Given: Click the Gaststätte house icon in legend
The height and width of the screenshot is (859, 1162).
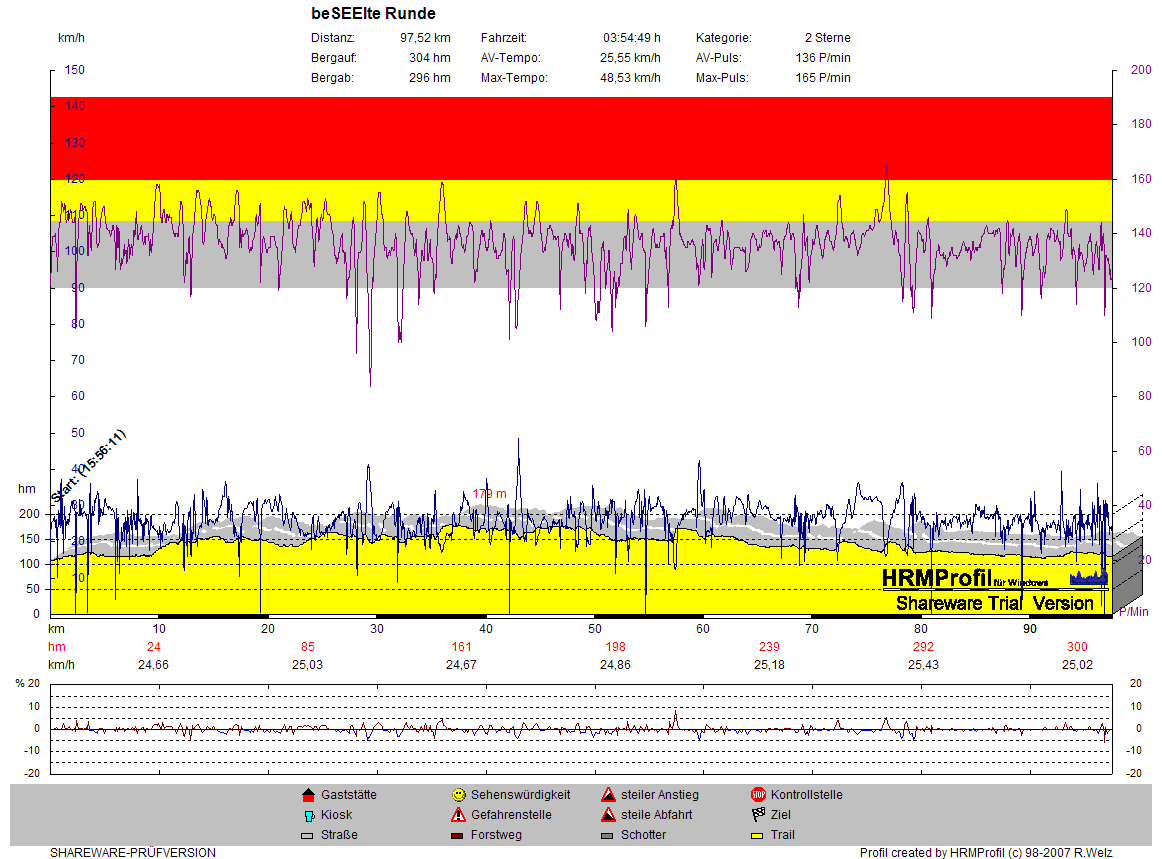Looking at the screenshot, I should [x=308, y=795].
